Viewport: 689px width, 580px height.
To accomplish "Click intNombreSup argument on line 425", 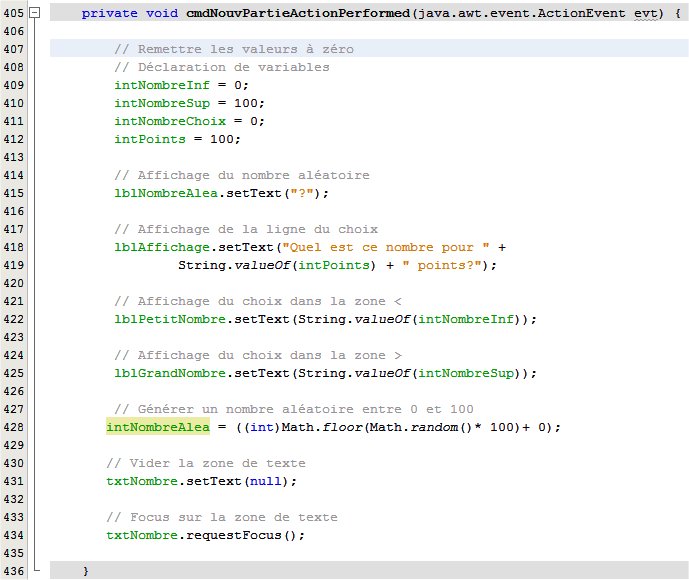I will click(x=466, y=373).
